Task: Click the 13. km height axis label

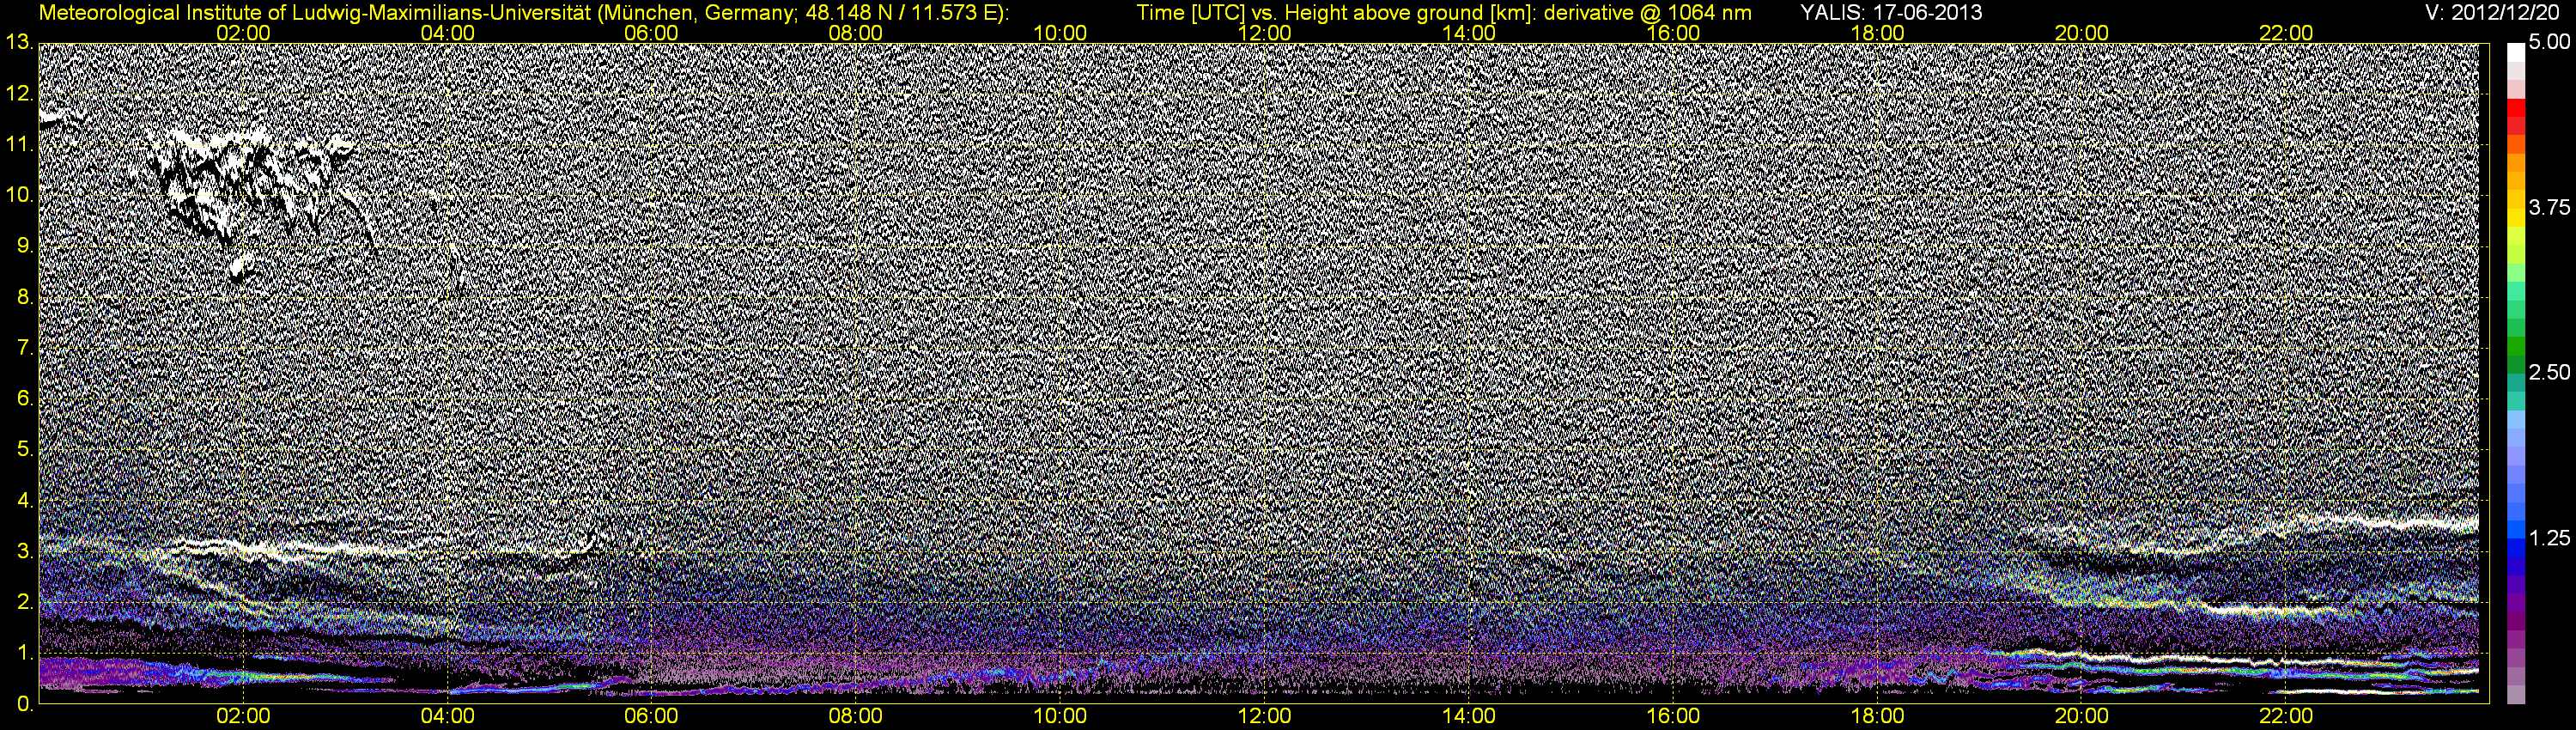Action: tap(19, 43)
